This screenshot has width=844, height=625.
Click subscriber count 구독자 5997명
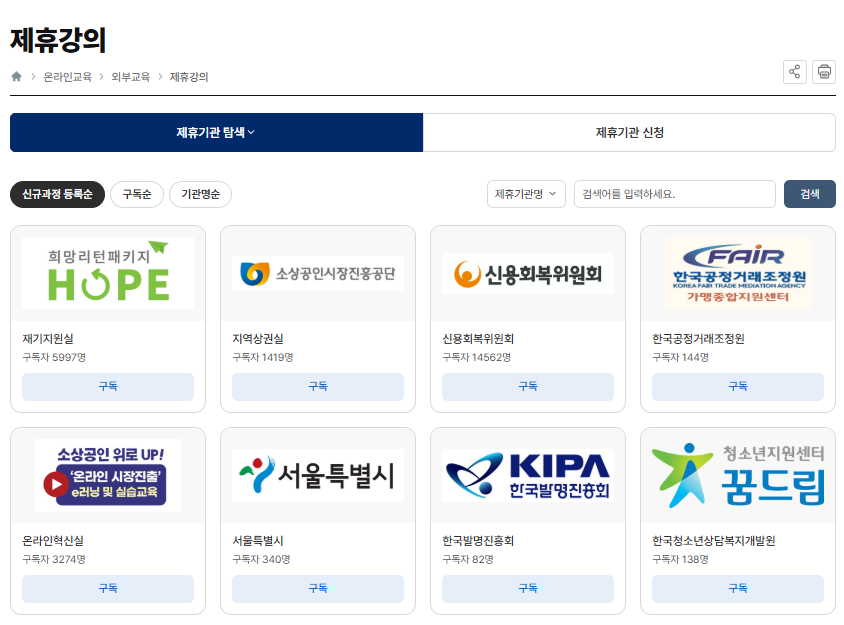point(54,357)
